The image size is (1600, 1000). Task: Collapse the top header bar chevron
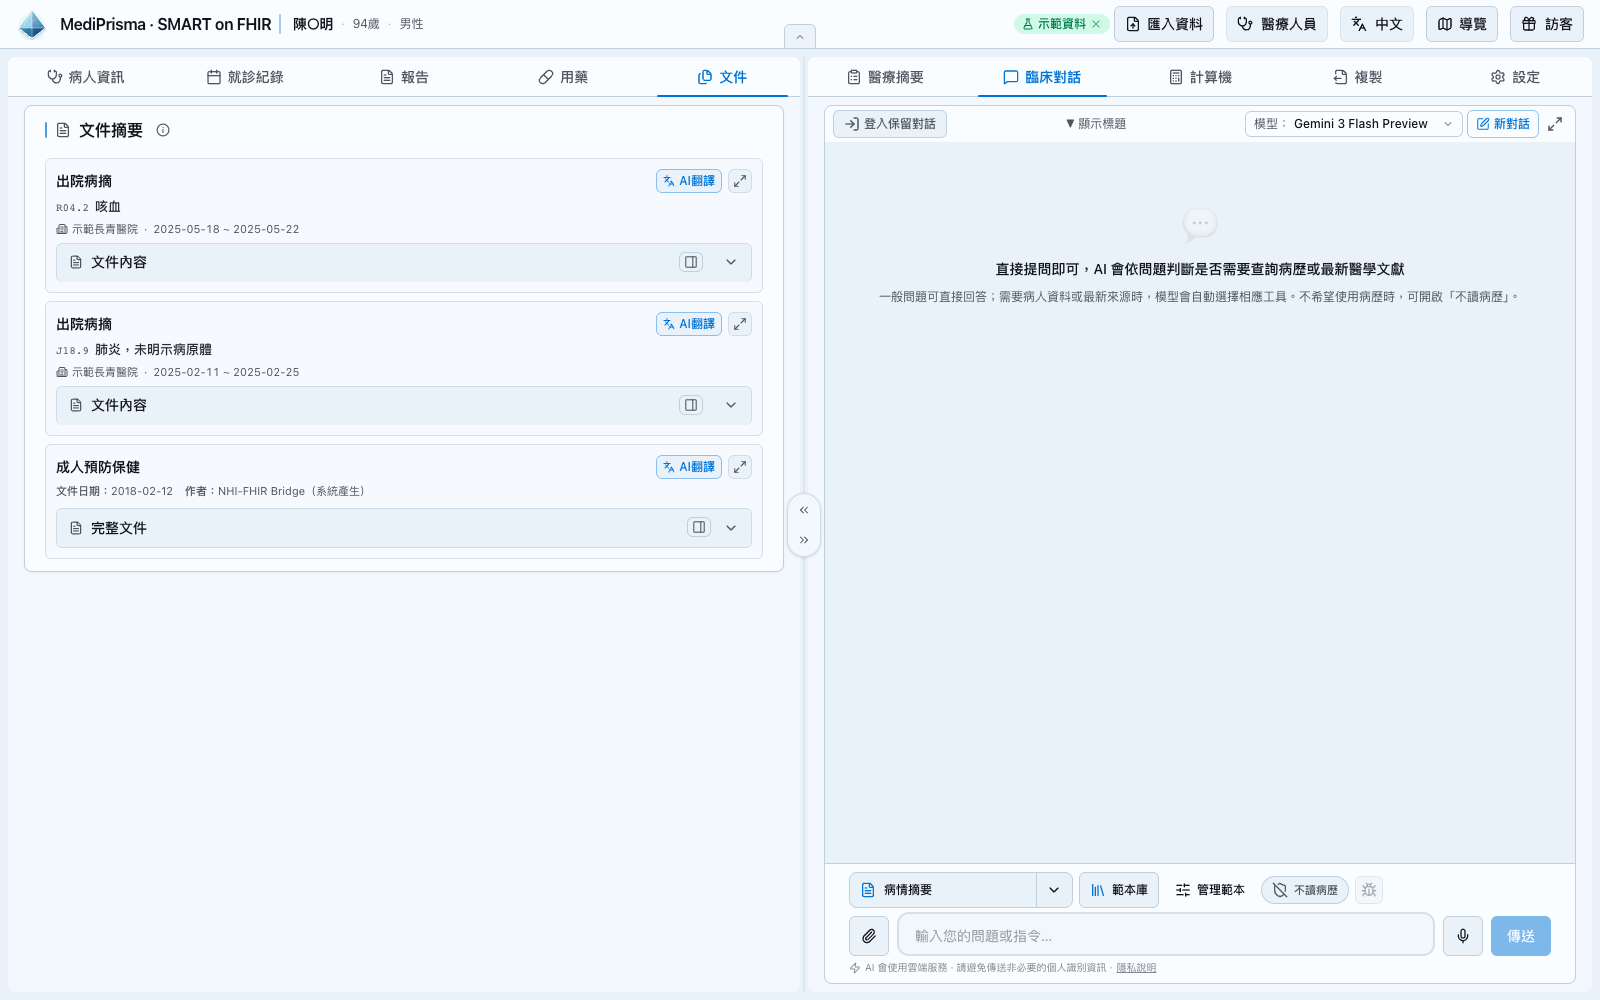point(800,37)
